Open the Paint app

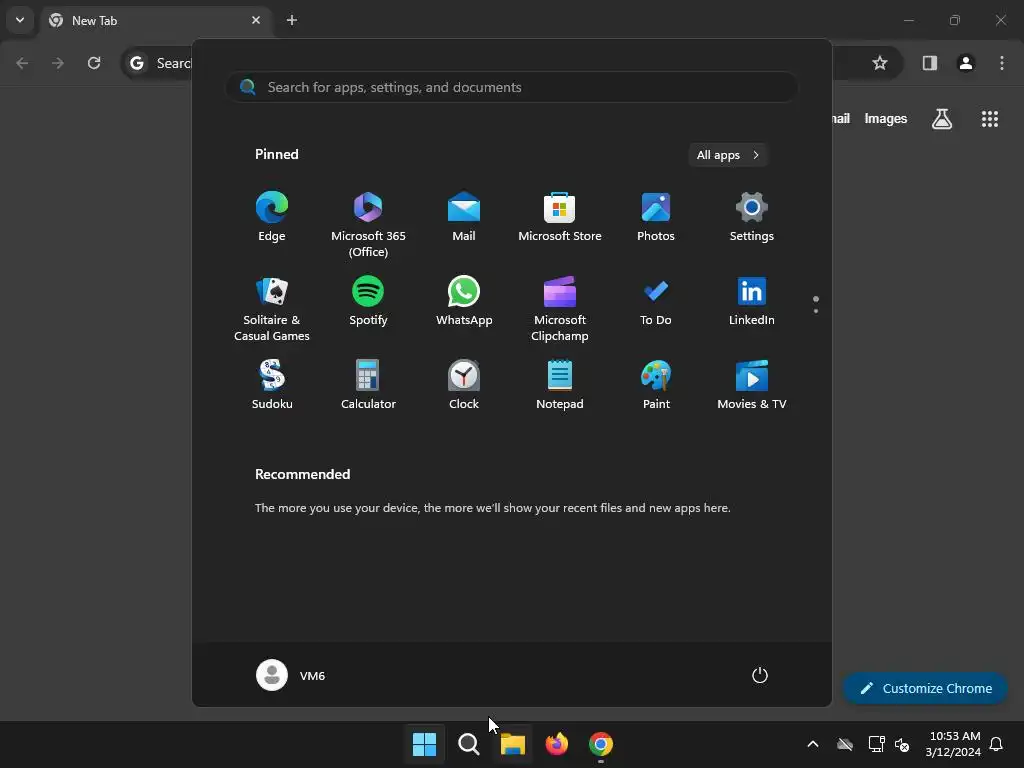click(656, 385)
